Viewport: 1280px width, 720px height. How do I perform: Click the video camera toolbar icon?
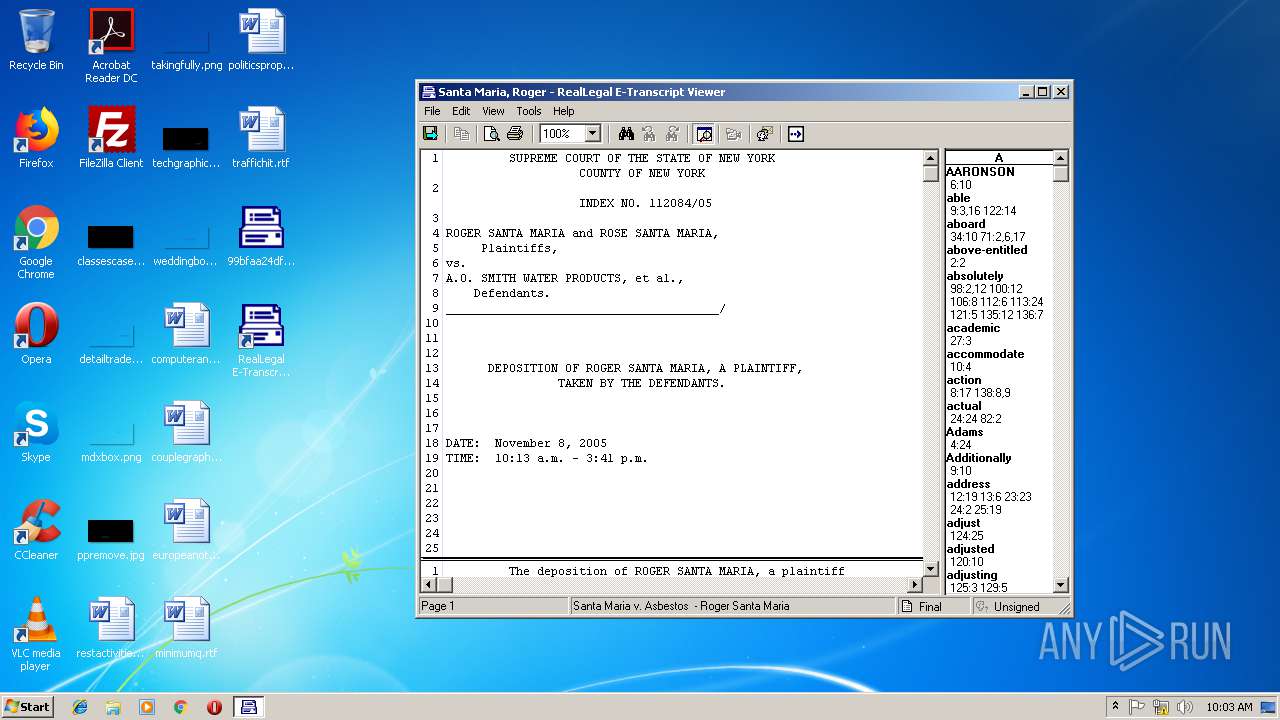pyautogui.click(x=733, y=134)
